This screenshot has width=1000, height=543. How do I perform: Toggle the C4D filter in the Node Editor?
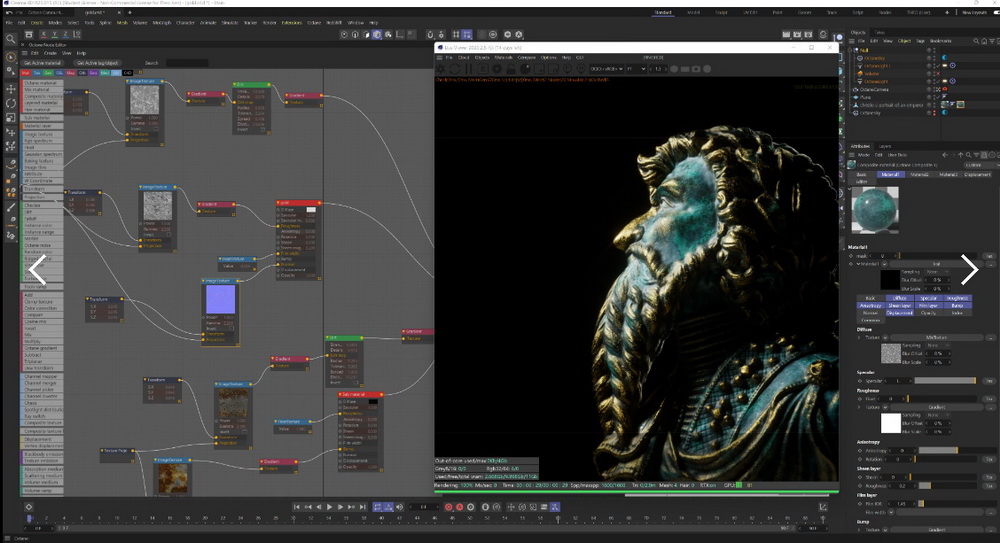tap(128, 73)
